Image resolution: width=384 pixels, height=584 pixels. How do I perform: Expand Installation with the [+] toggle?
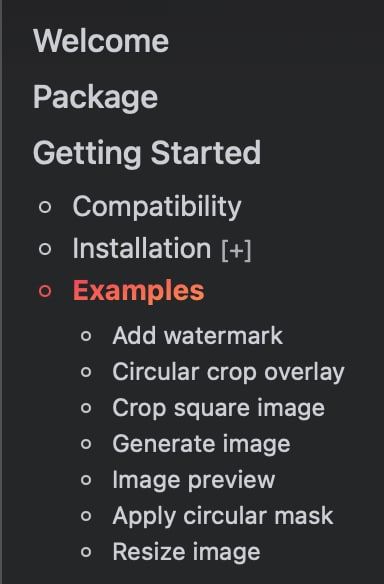tap(236, 250)
